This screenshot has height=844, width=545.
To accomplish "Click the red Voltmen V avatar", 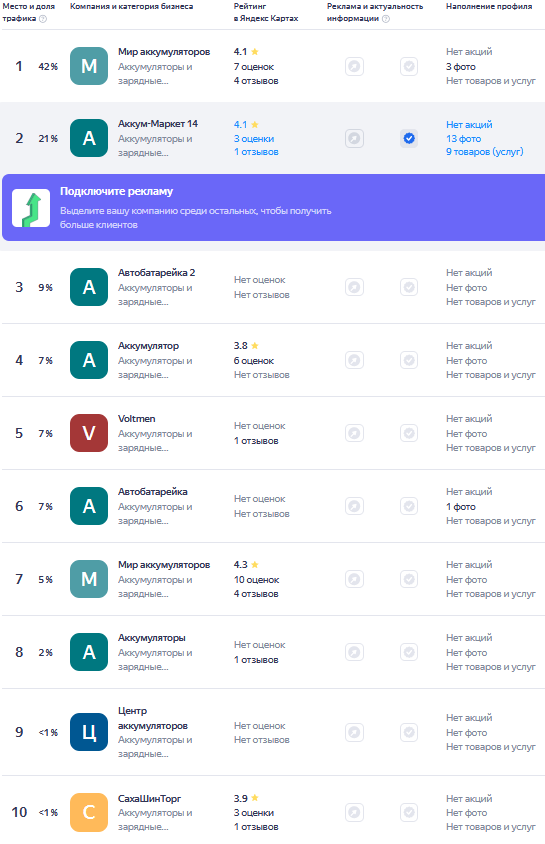I will pos(89,433).
